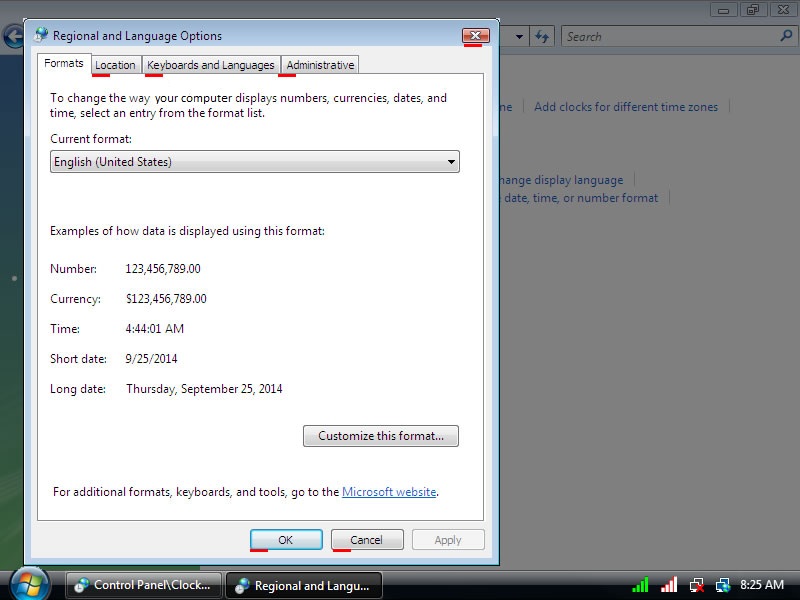Click the red signal bars tray icon
The height and width of the screenshot is (600, 800).
pos(669,585)
